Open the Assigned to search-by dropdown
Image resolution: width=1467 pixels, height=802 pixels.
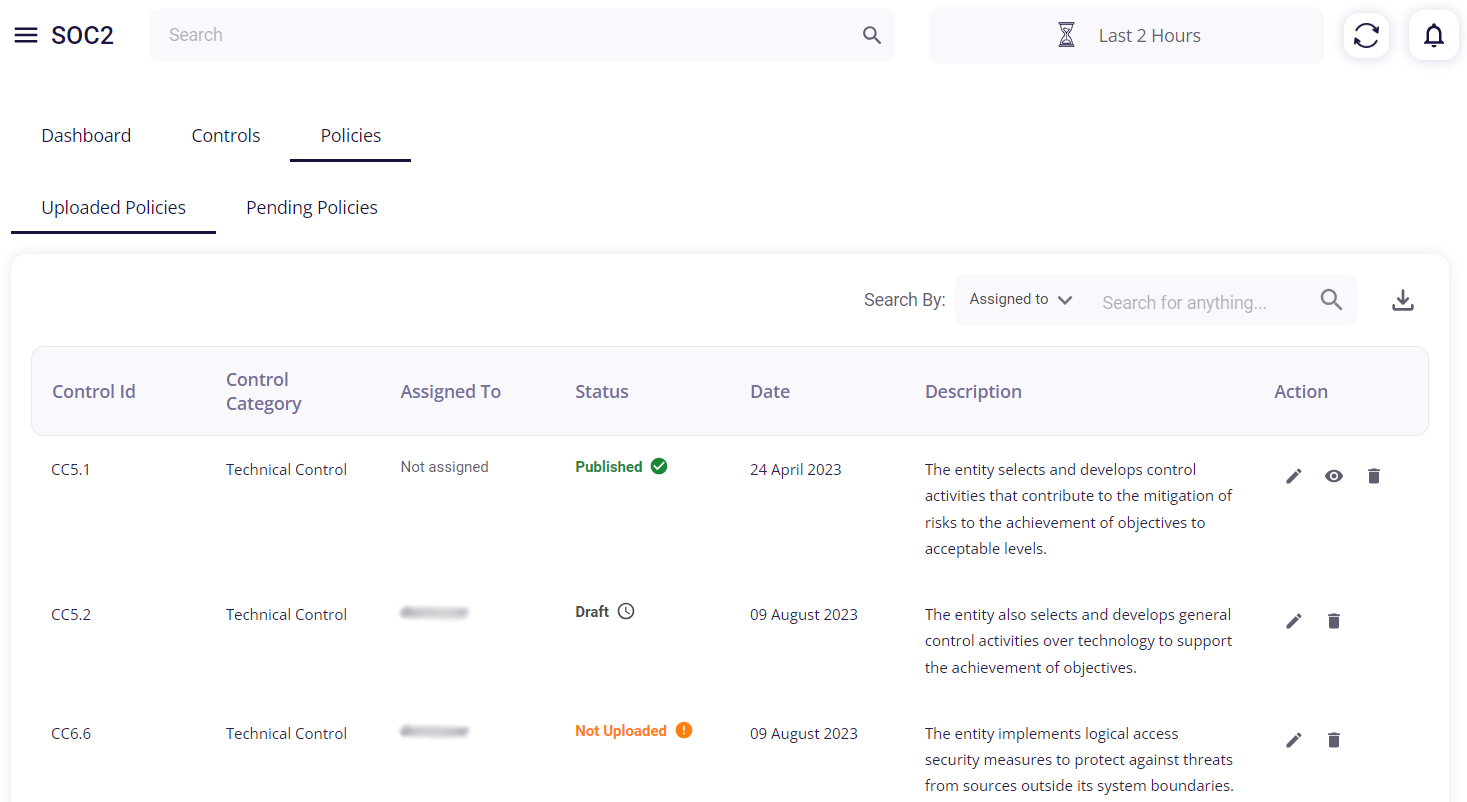1020,300
